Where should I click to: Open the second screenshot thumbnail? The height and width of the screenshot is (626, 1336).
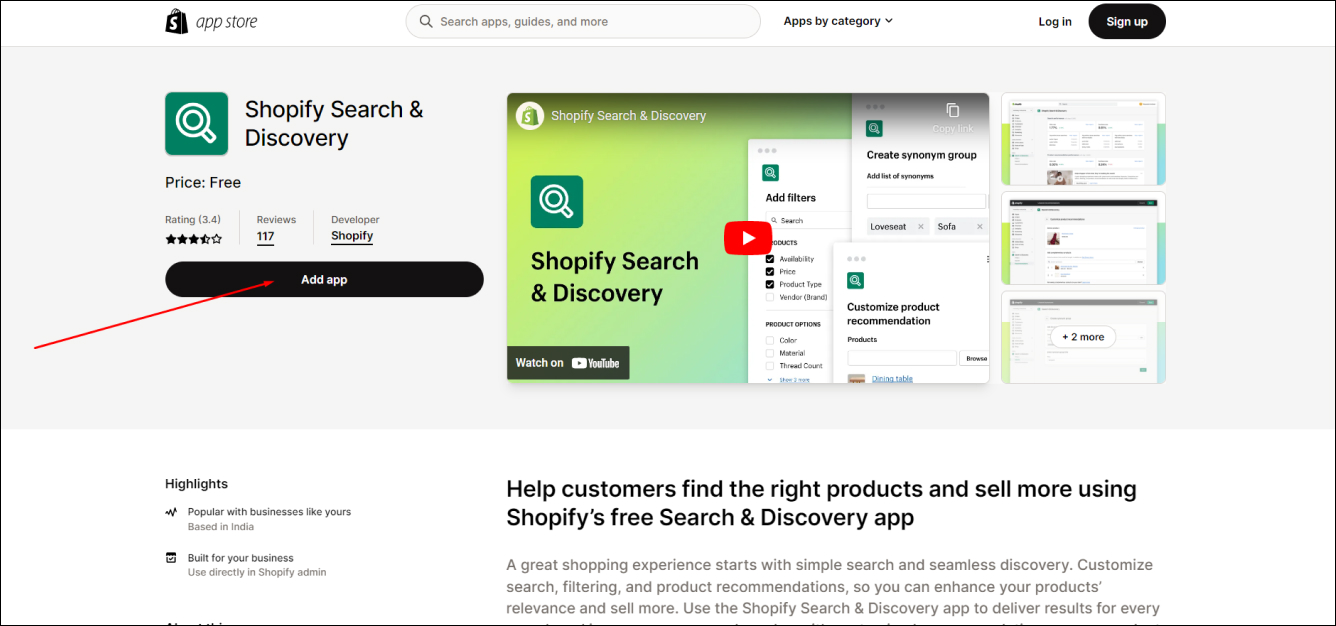(x=1083, y=238)
